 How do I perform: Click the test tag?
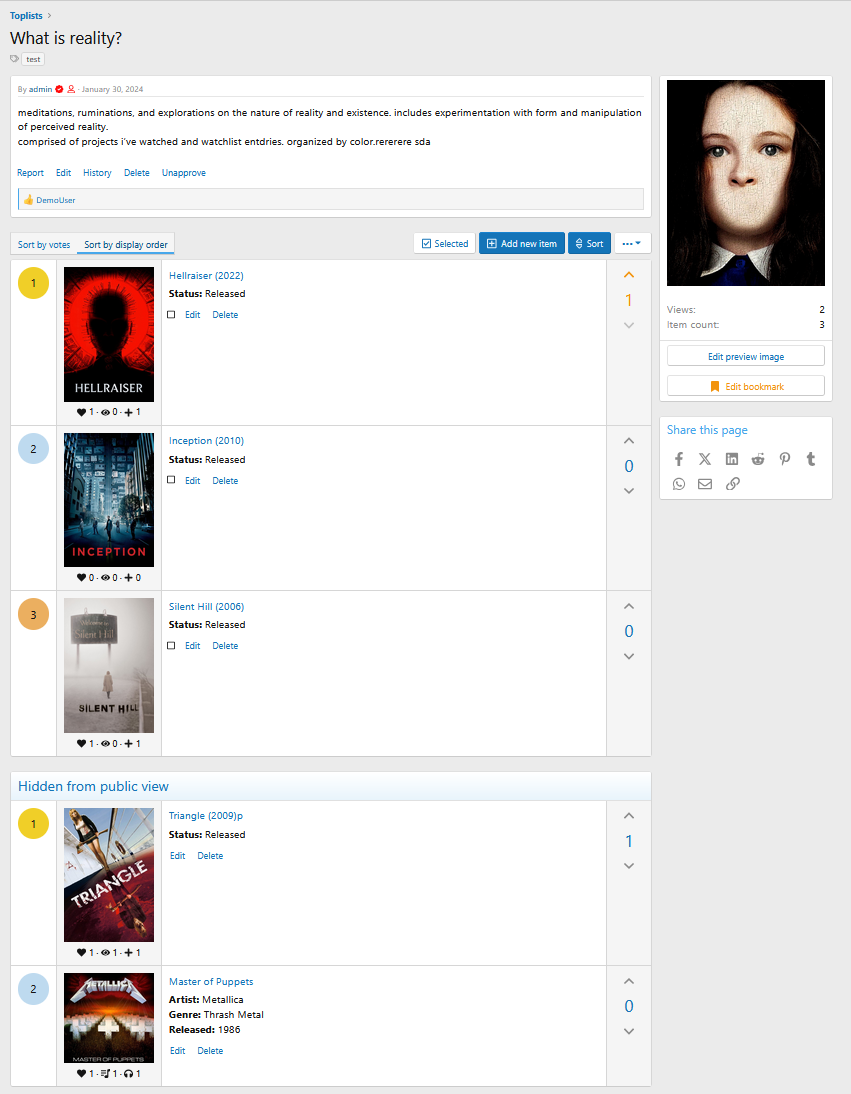(x=33, y=59)
